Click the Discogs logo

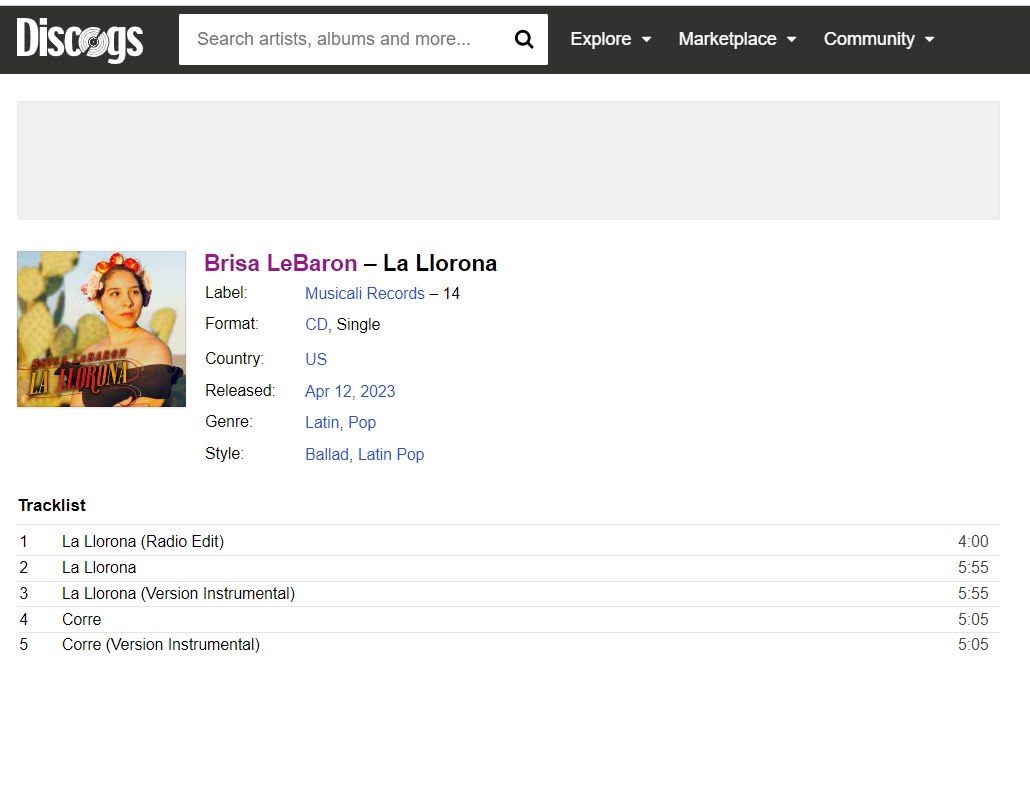(80, 40)
